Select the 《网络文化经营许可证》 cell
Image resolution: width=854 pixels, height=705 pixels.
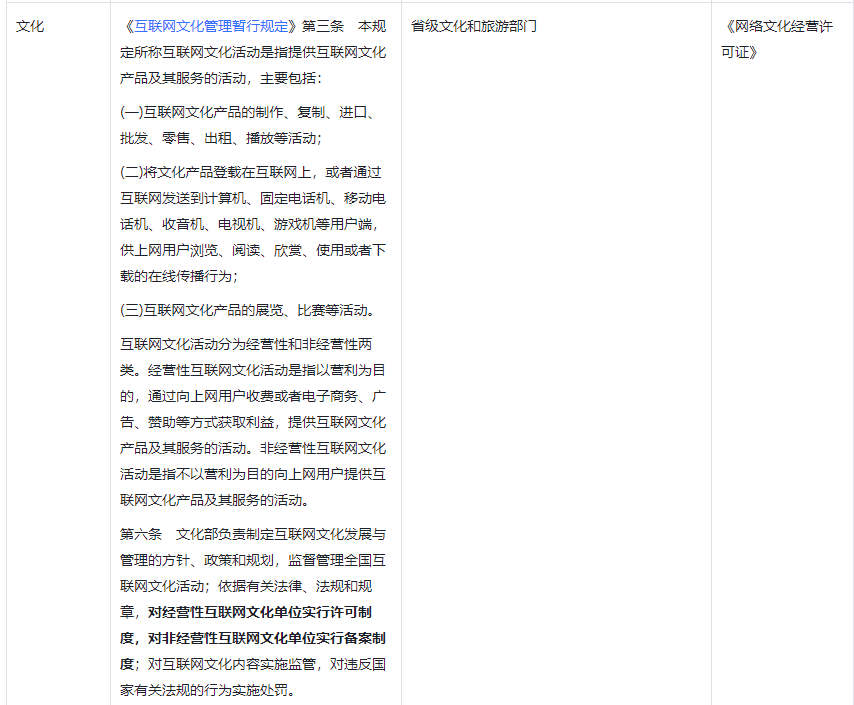[x=779, y=40]
